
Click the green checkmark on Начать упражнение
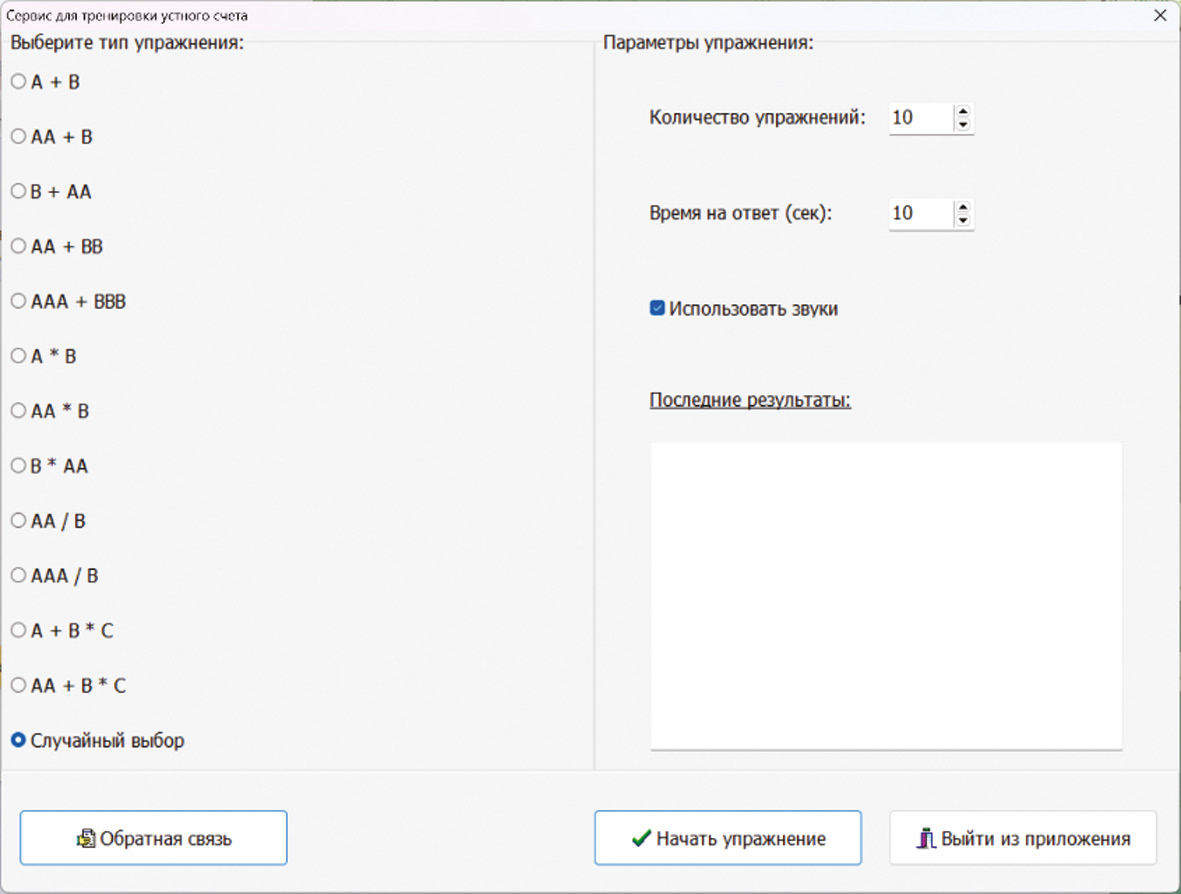click(x=641, y=839)
